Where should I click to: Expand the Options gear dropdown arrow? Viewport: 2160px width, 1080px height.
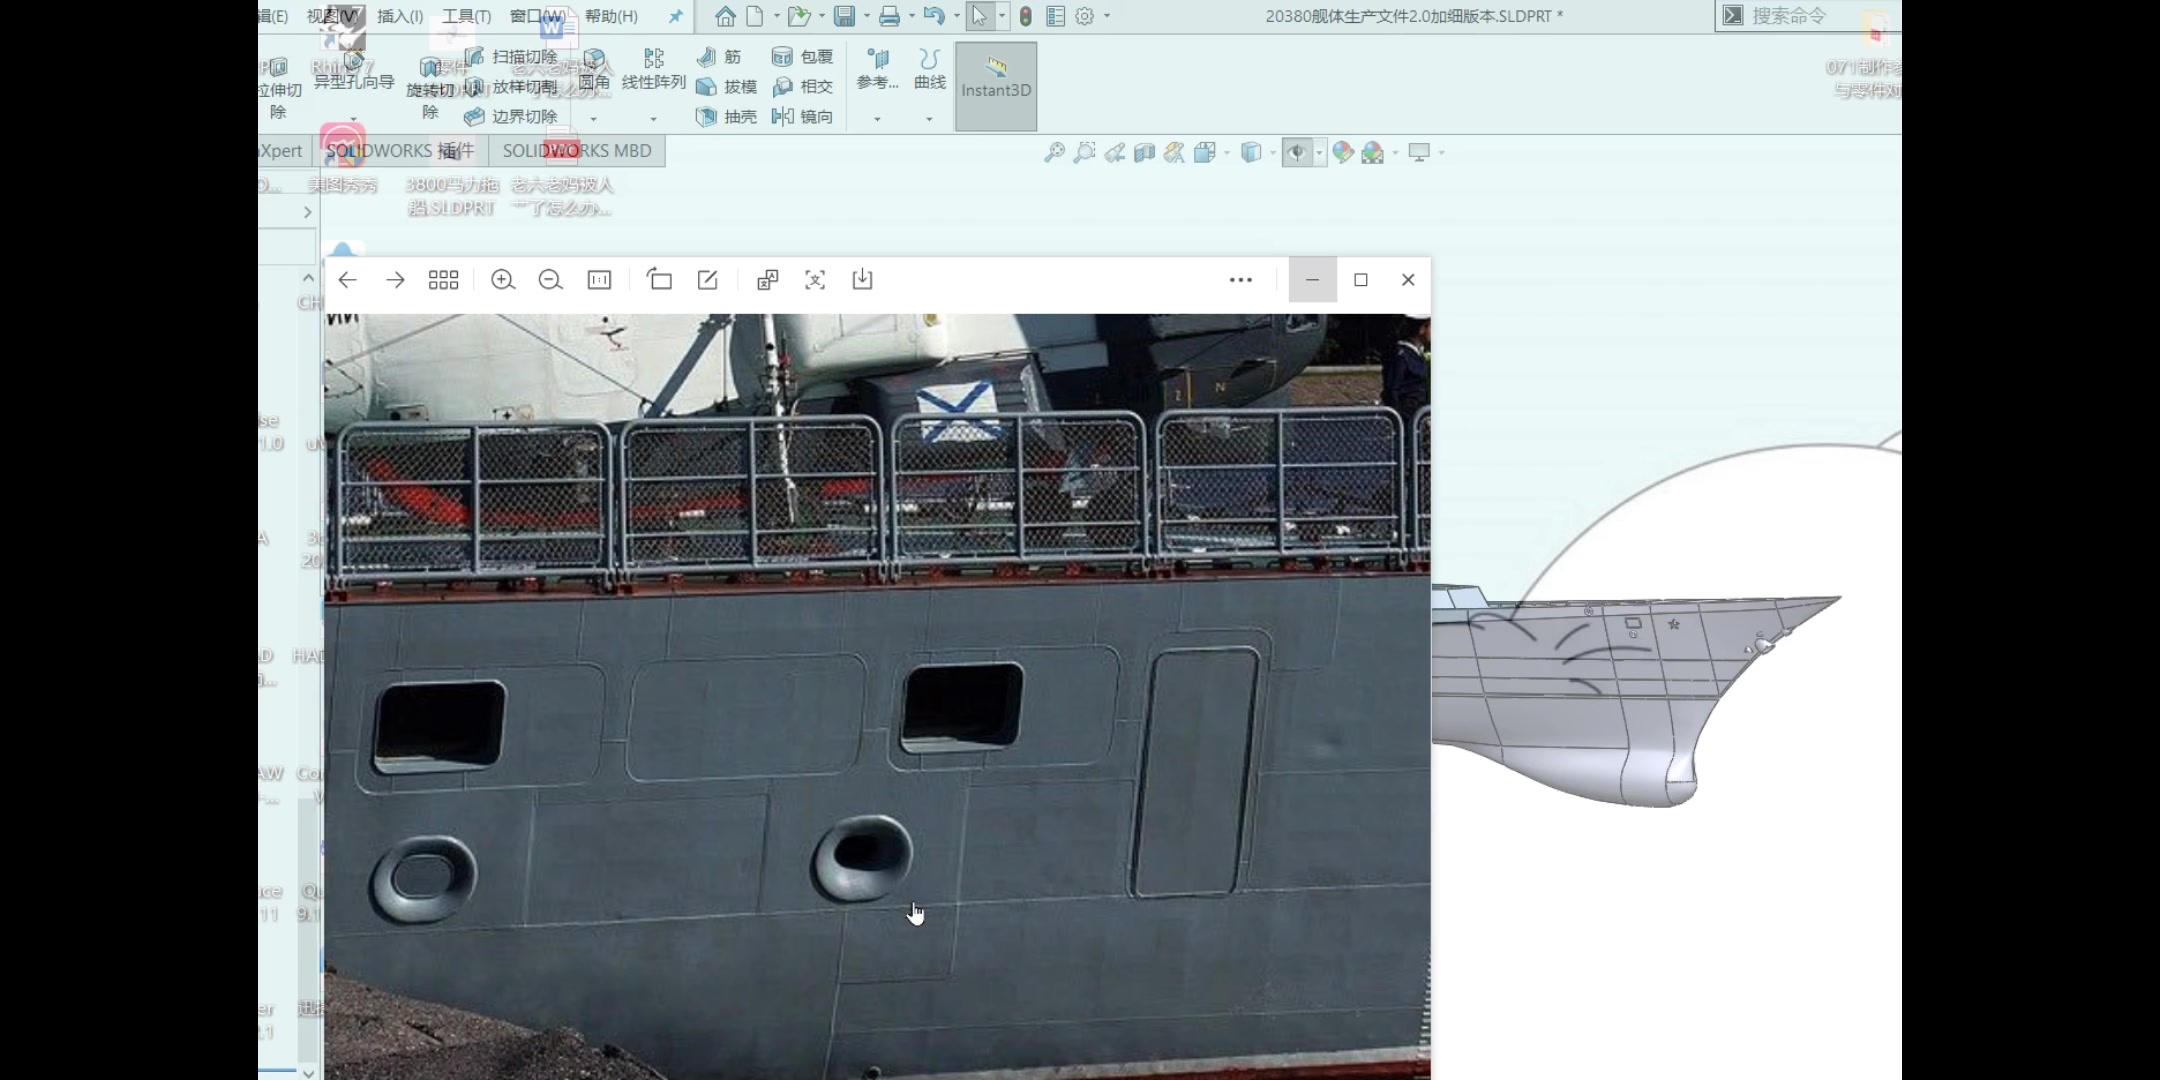pos(1107,16)
